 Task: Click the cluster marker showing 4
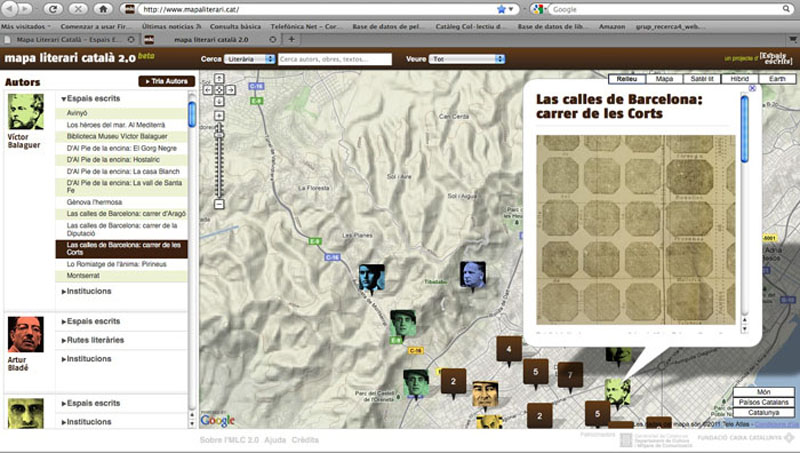point(509,350)
